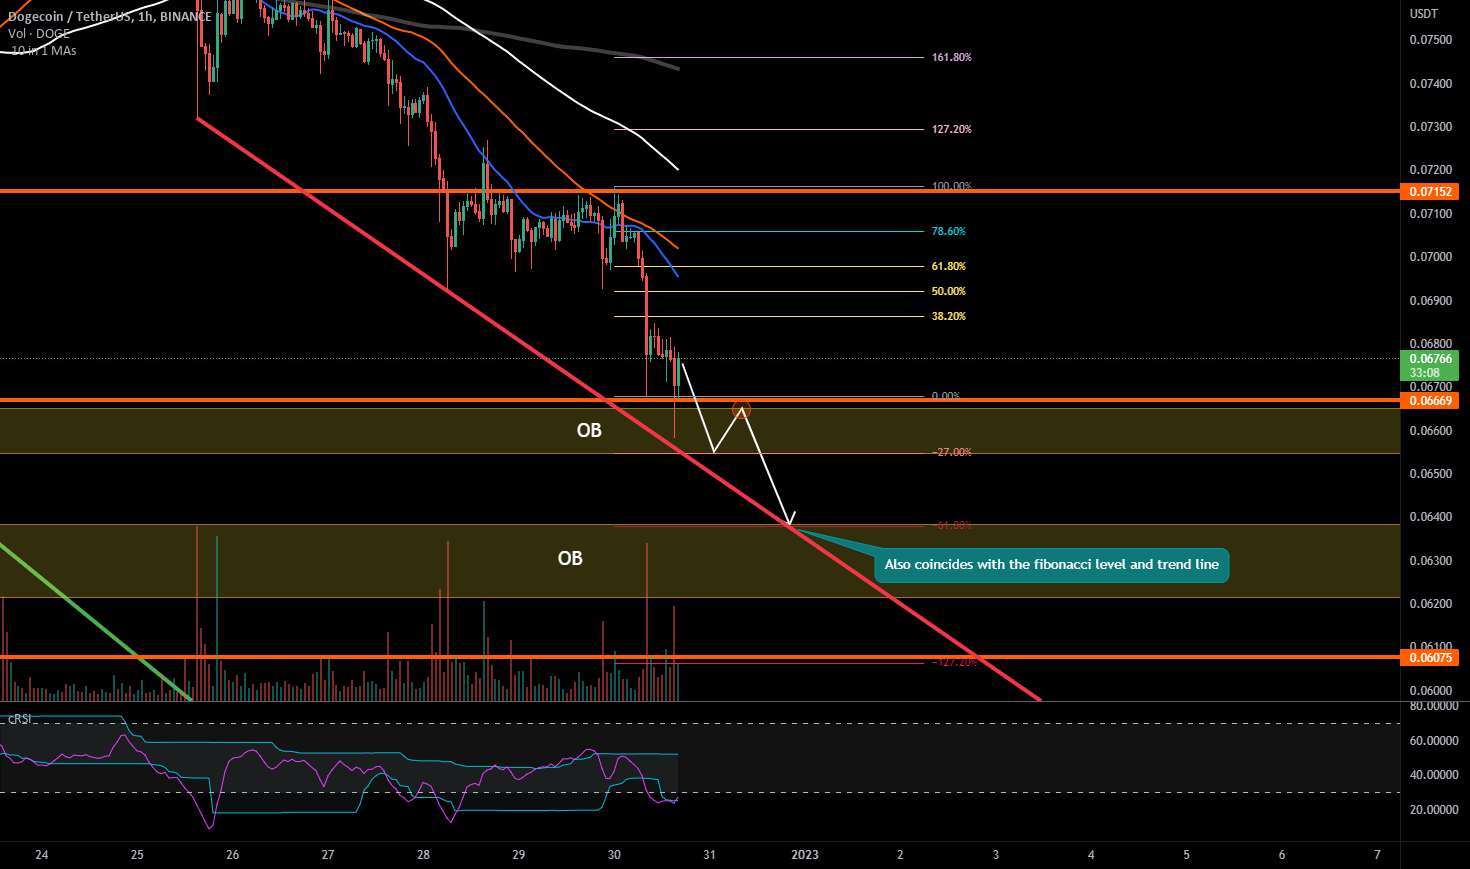Image resolution: width=1470 pixels, height=869 pixels.
Task: Click date 30 on the time axis
Action: (614, 855)
